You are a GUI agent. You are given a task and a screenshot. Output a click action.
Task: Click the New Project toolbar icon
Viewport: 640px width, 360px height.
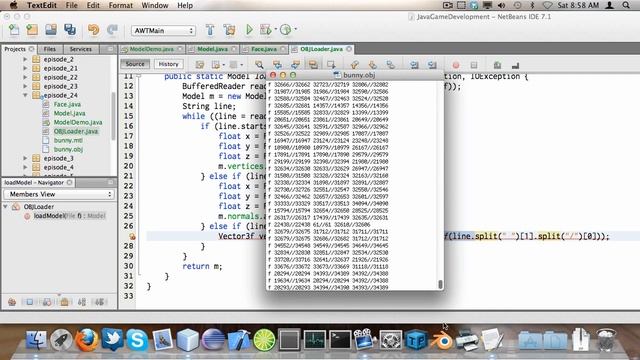[32, 30]
